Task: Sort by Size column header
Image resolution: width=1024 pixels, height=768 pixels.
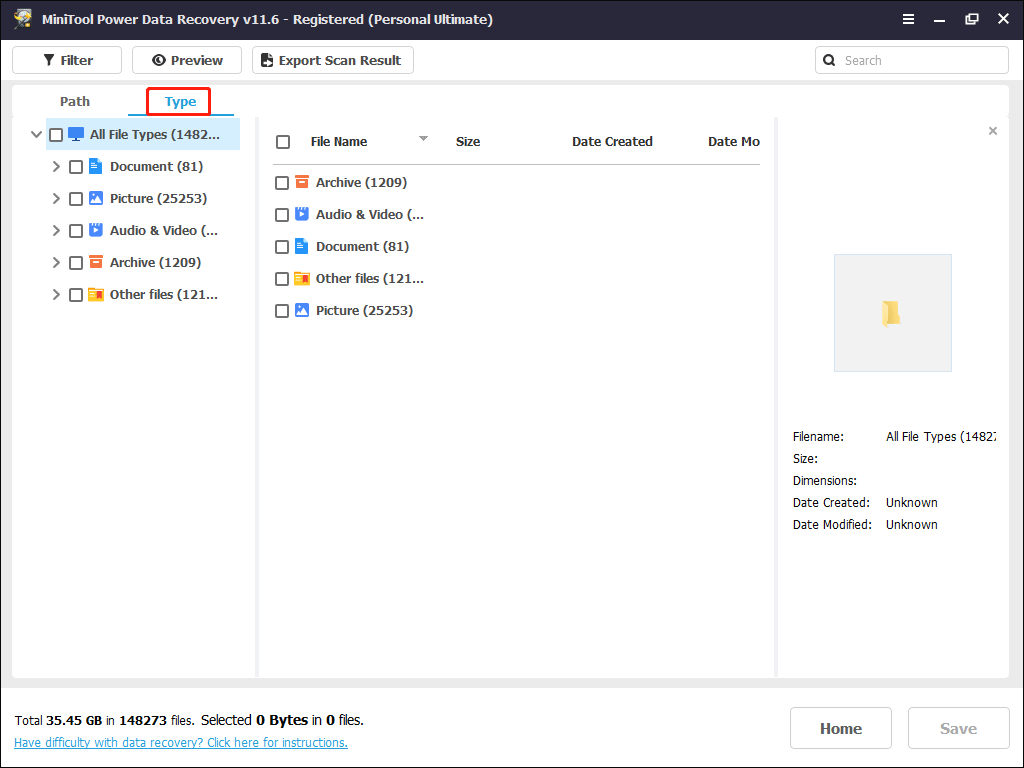Action: point(468,142)
